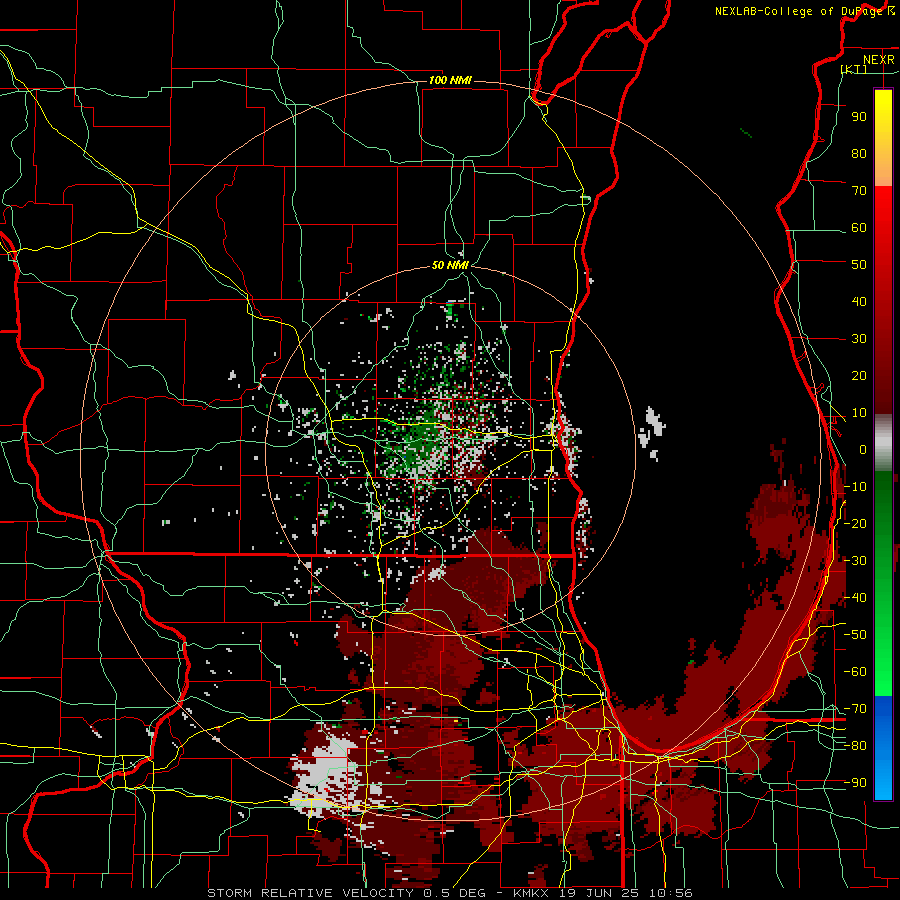
Task: Click the positive 60 scale value
Action: (859, 227)
